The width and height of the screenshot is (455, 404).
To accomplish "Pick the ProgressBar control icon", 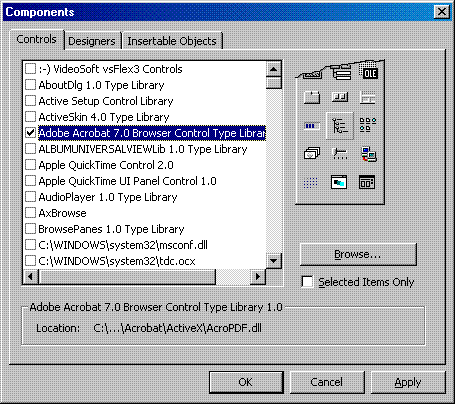I will (x=312, y=126).
